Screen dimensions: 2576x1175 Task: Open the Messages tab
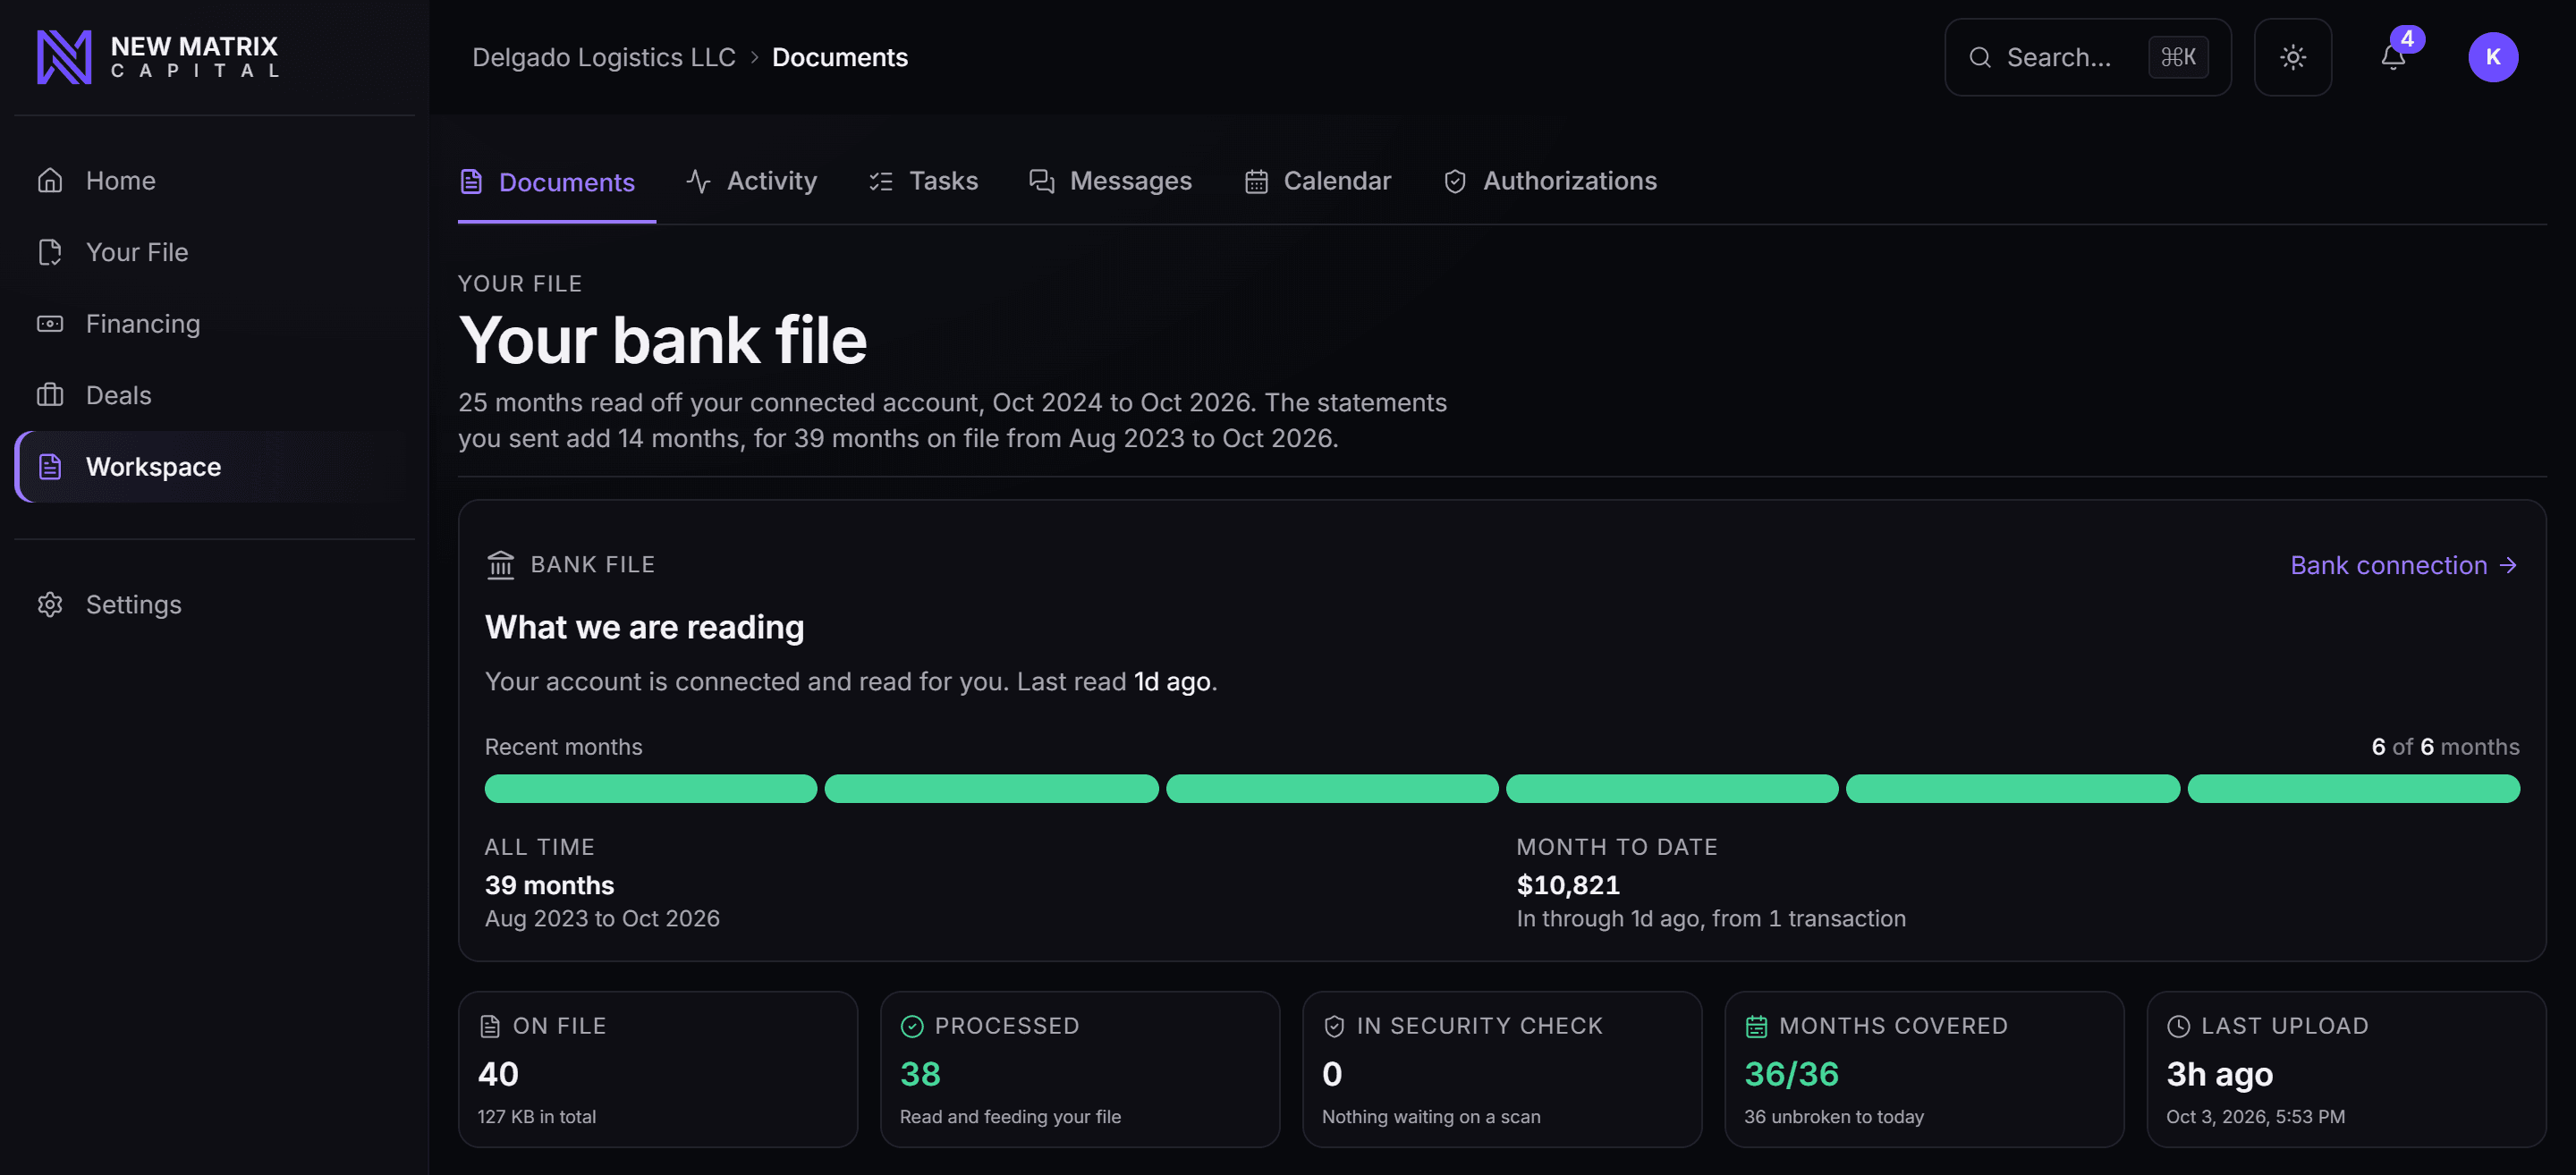pyautogui.click(x=1110, y=181)
